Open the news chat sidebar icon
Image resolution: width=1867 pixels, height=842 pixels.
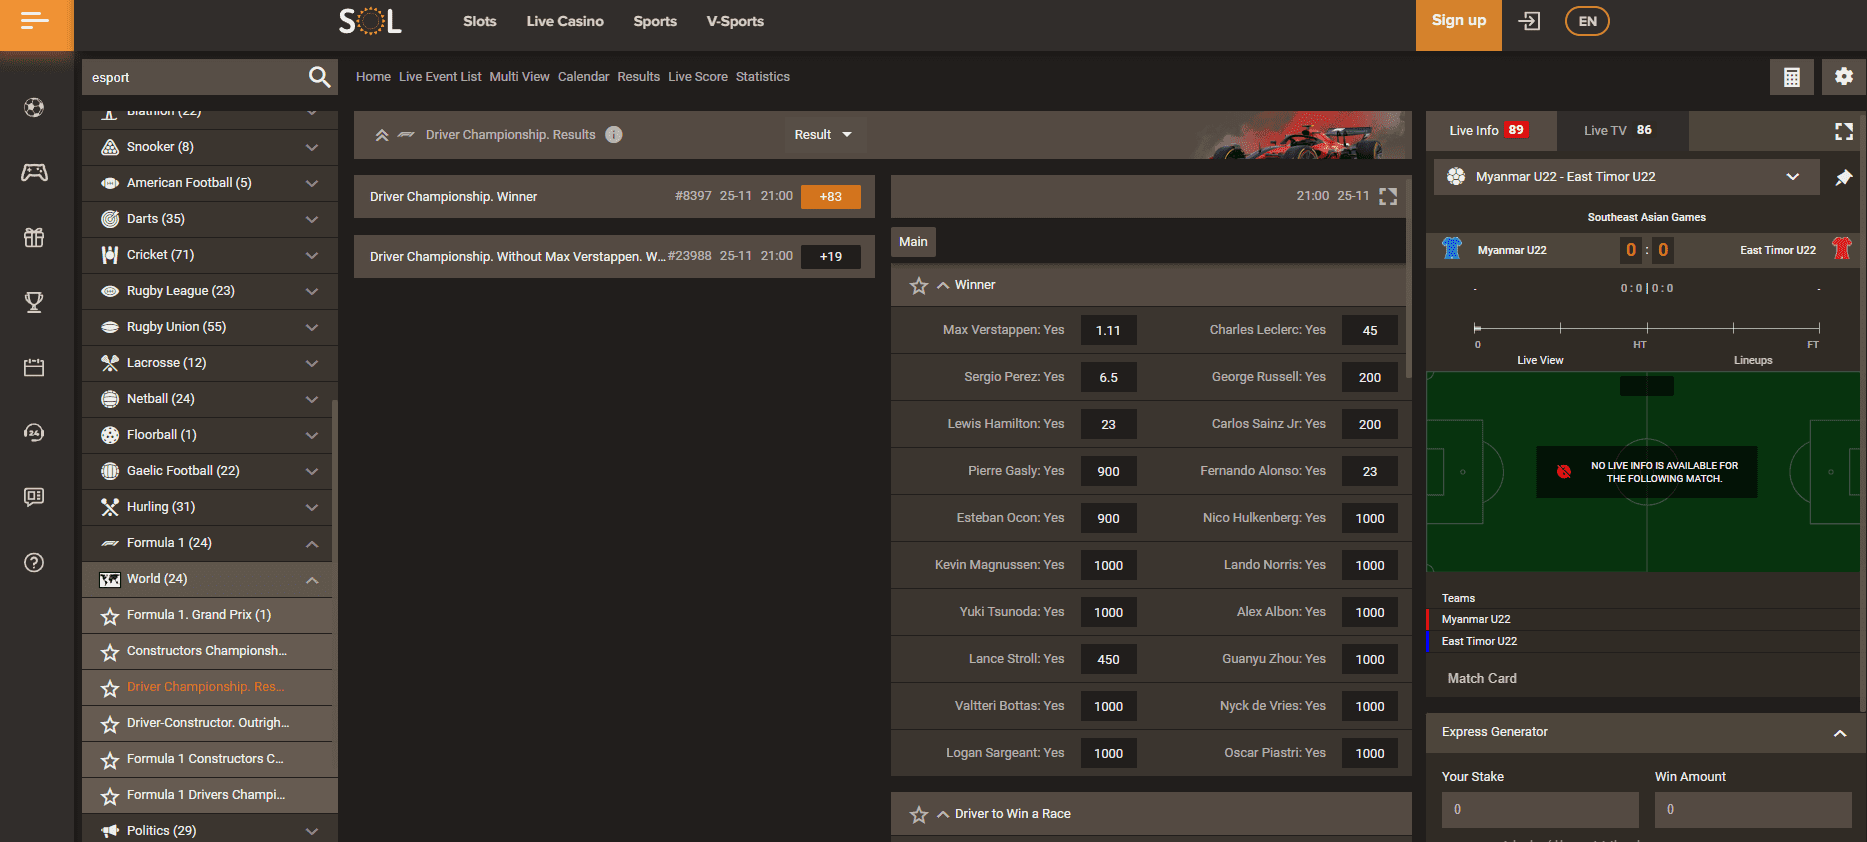click(34, 497)
